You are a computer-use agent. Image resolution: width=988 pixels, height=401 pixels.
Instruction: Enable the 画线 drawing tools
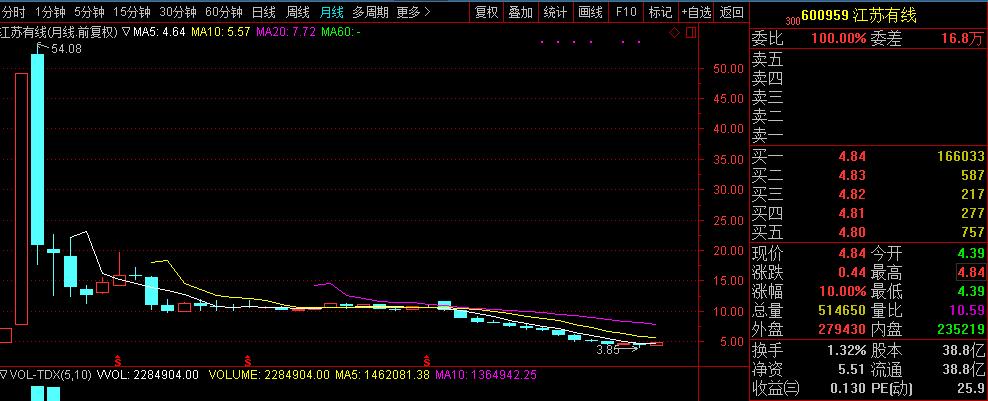(591, 12)
